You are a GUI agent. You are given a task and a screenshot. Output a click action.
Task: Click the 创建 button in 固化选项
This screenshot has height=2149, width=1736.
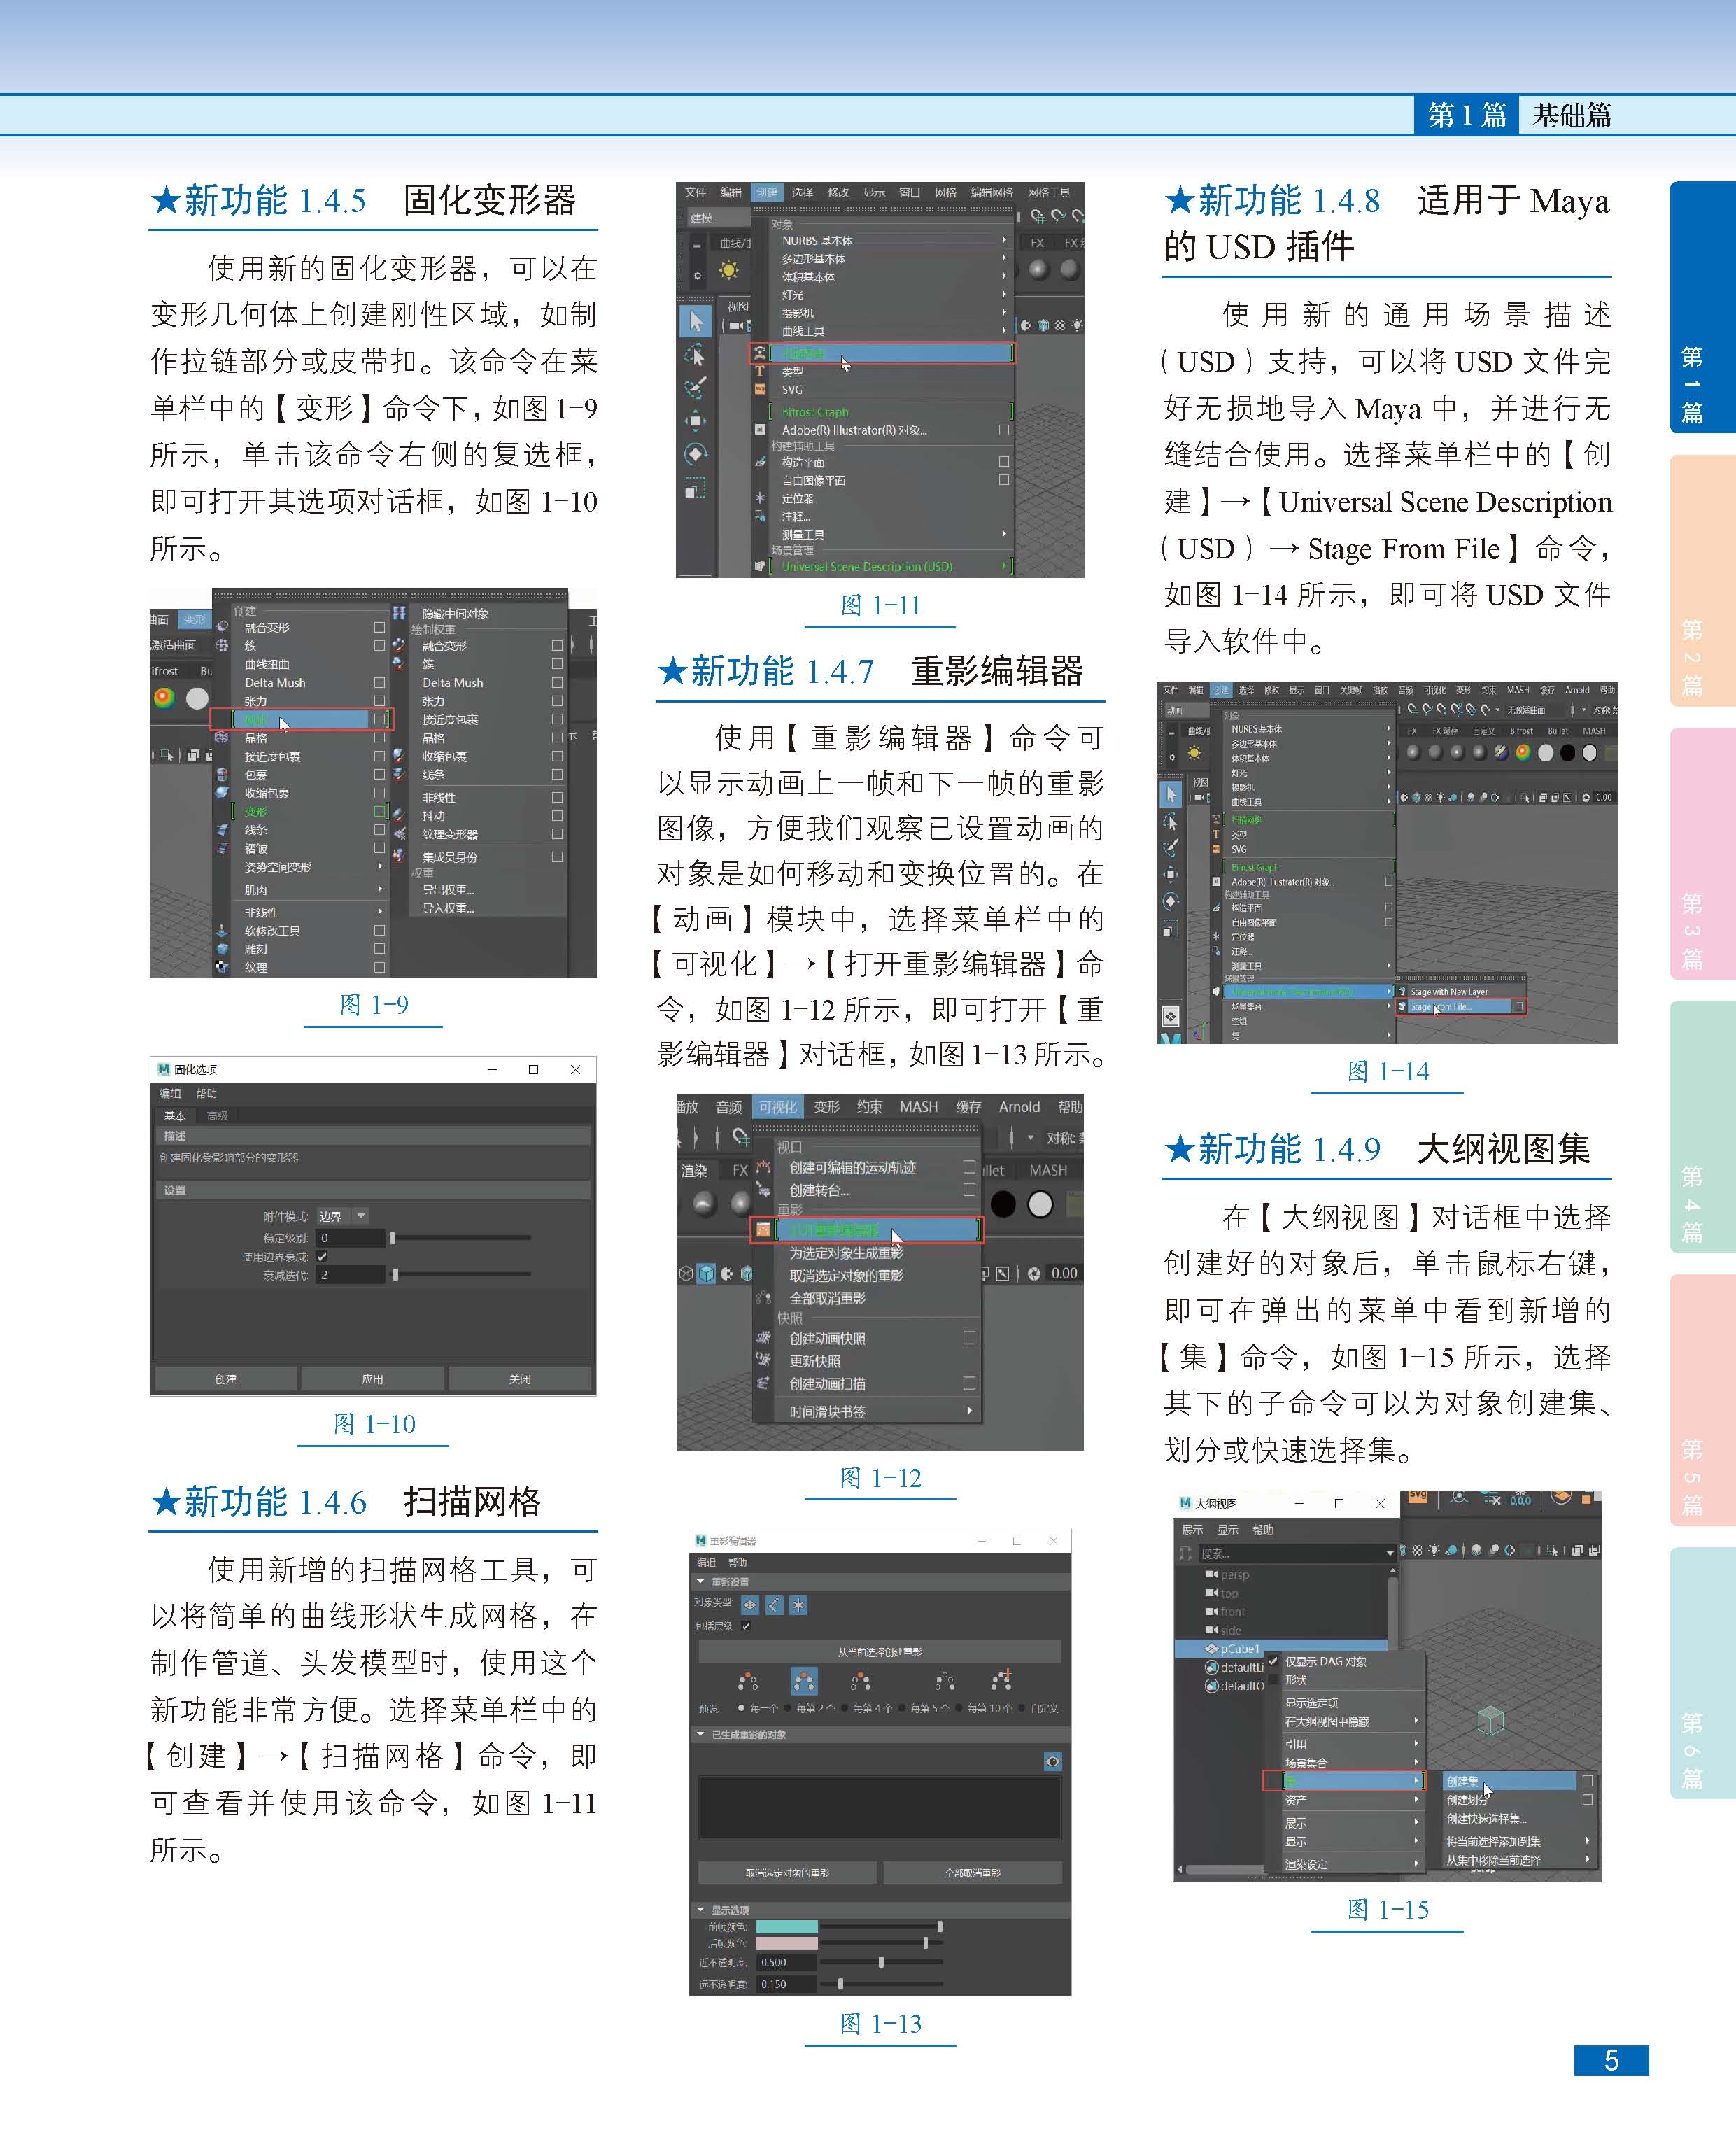click(226, 1379)
